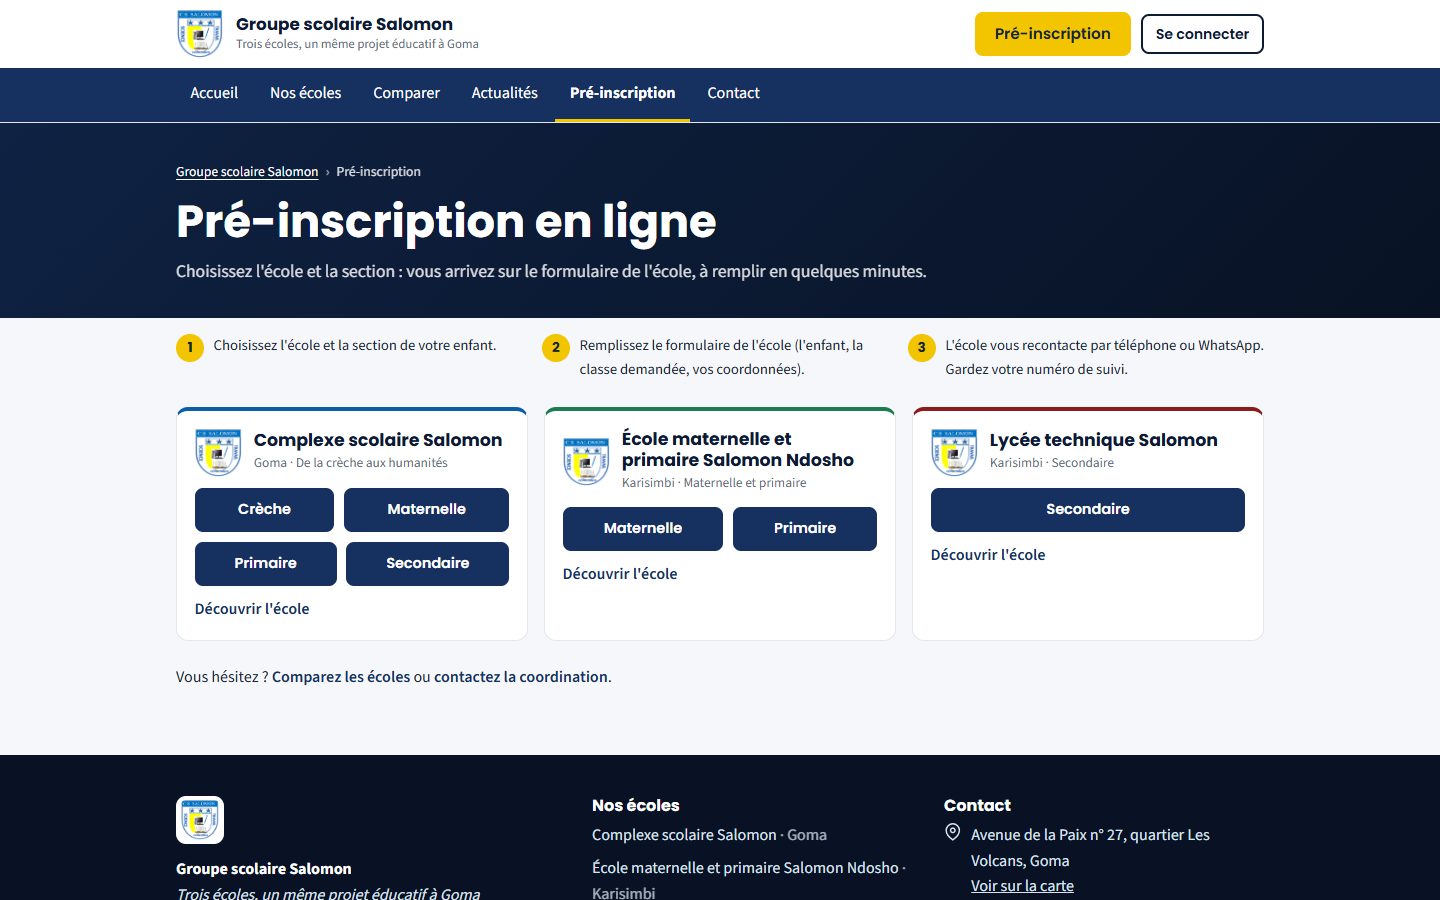Click the Complexe scolaire Salomon card title
This screenshot has width=1440, height=900.
pos(378,440)
